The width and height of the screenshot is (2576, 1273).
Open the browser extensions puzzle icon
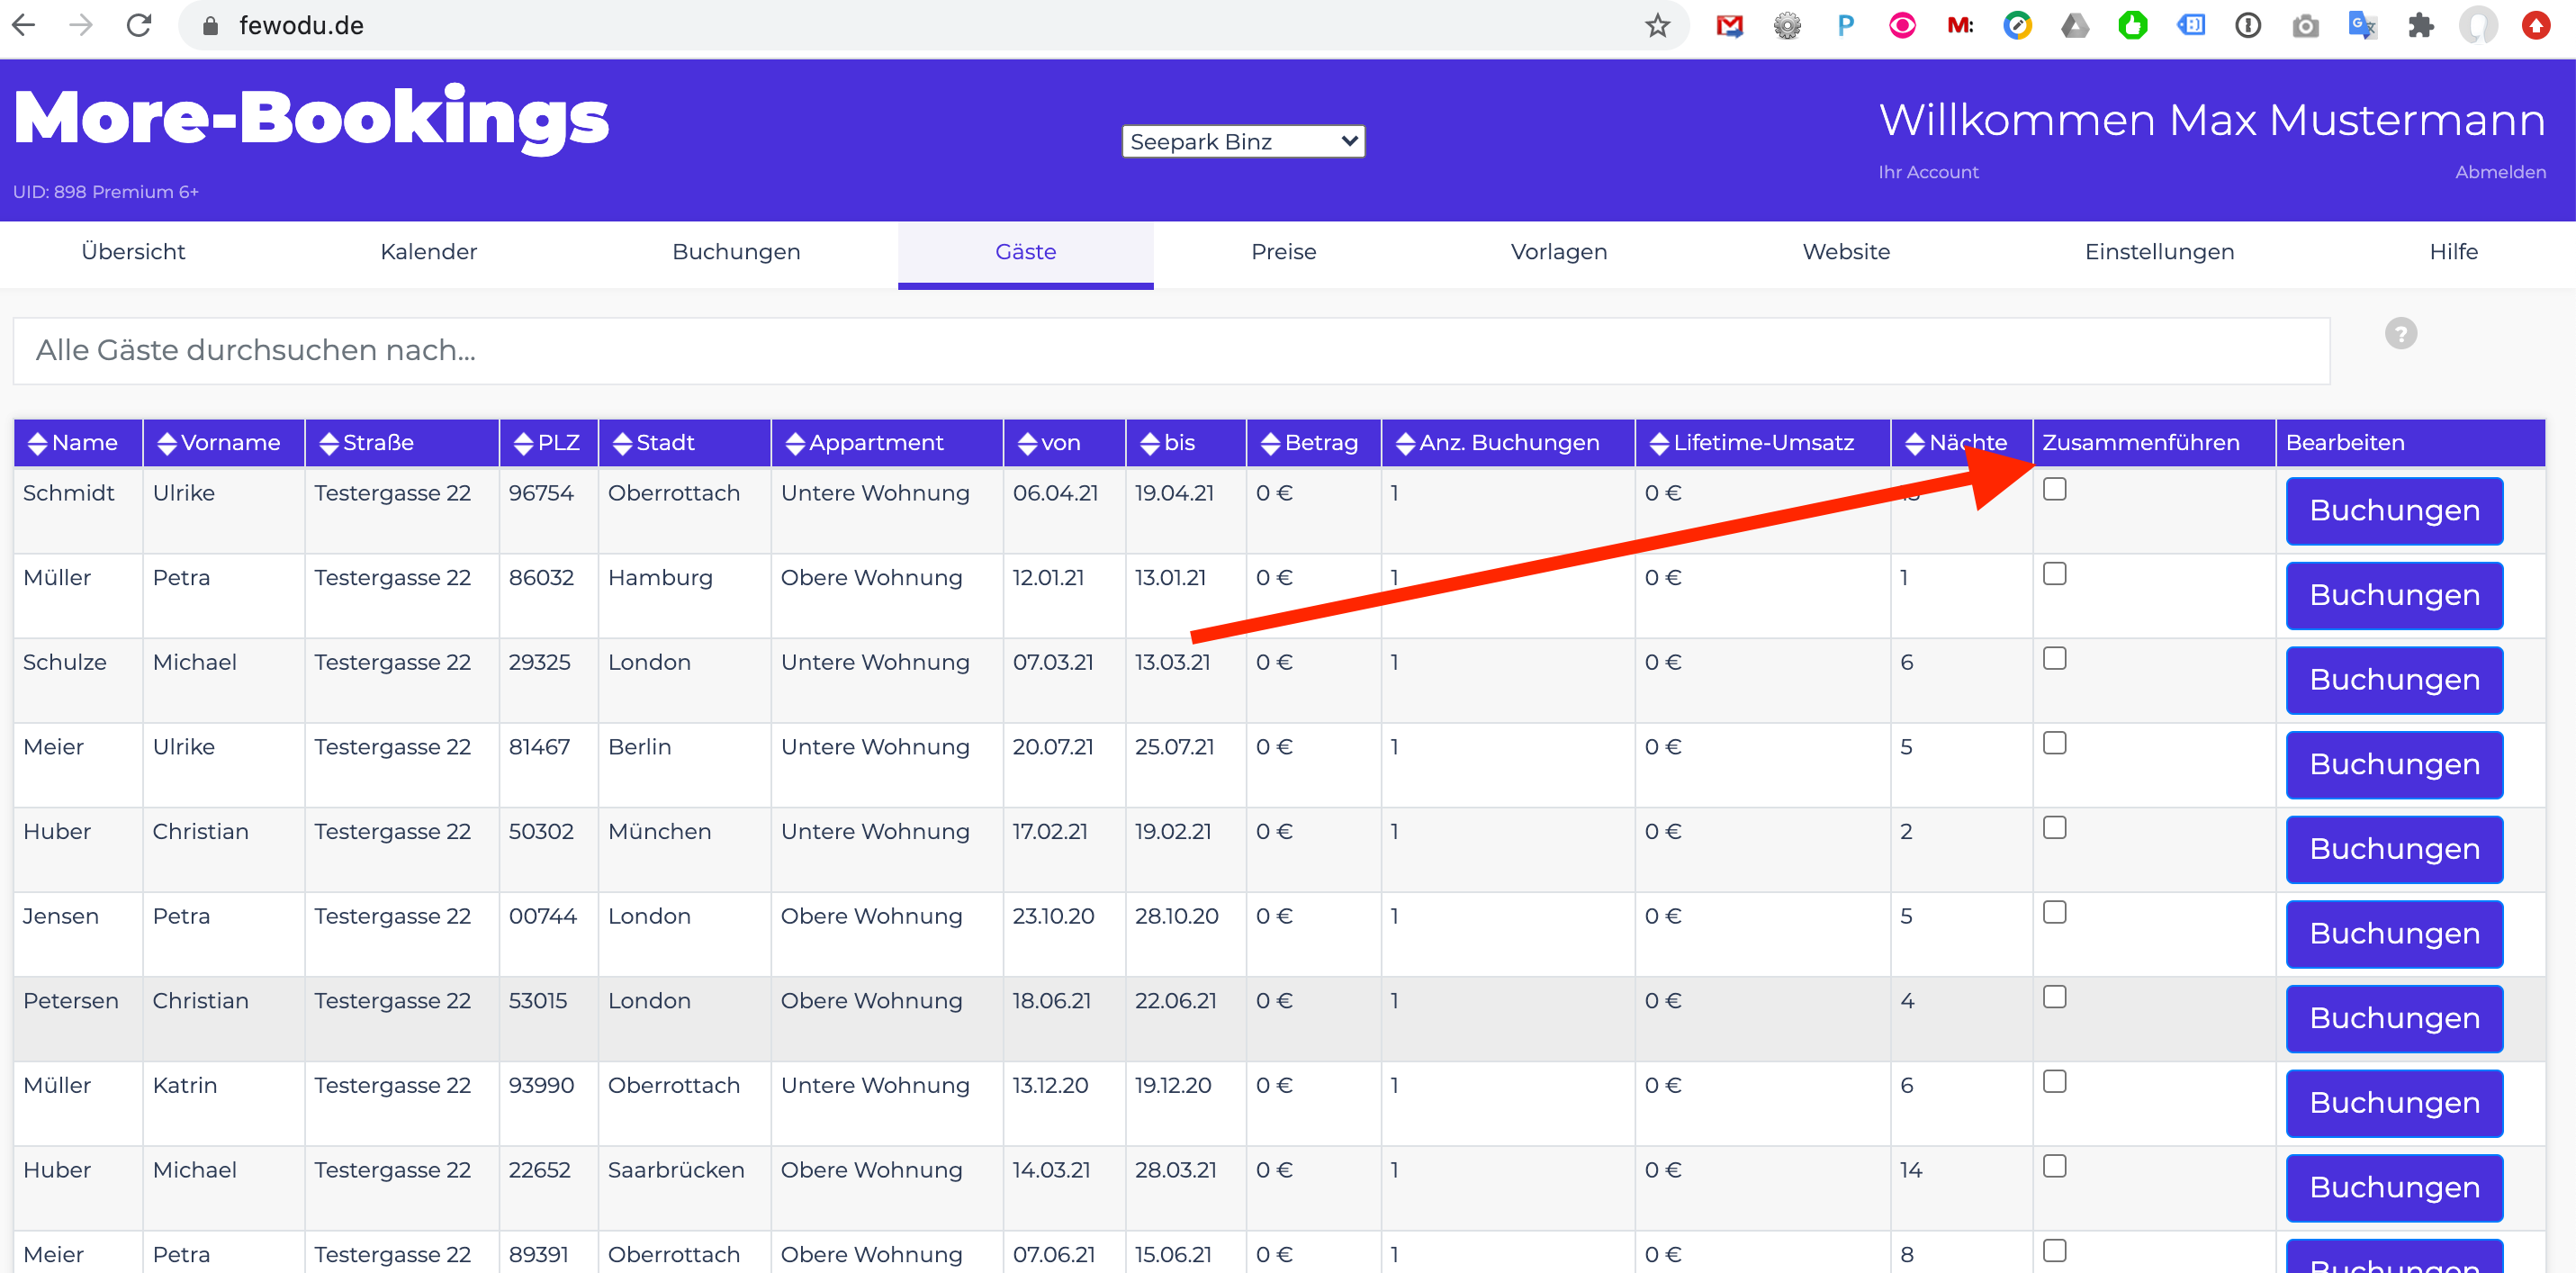(2420, 25)
